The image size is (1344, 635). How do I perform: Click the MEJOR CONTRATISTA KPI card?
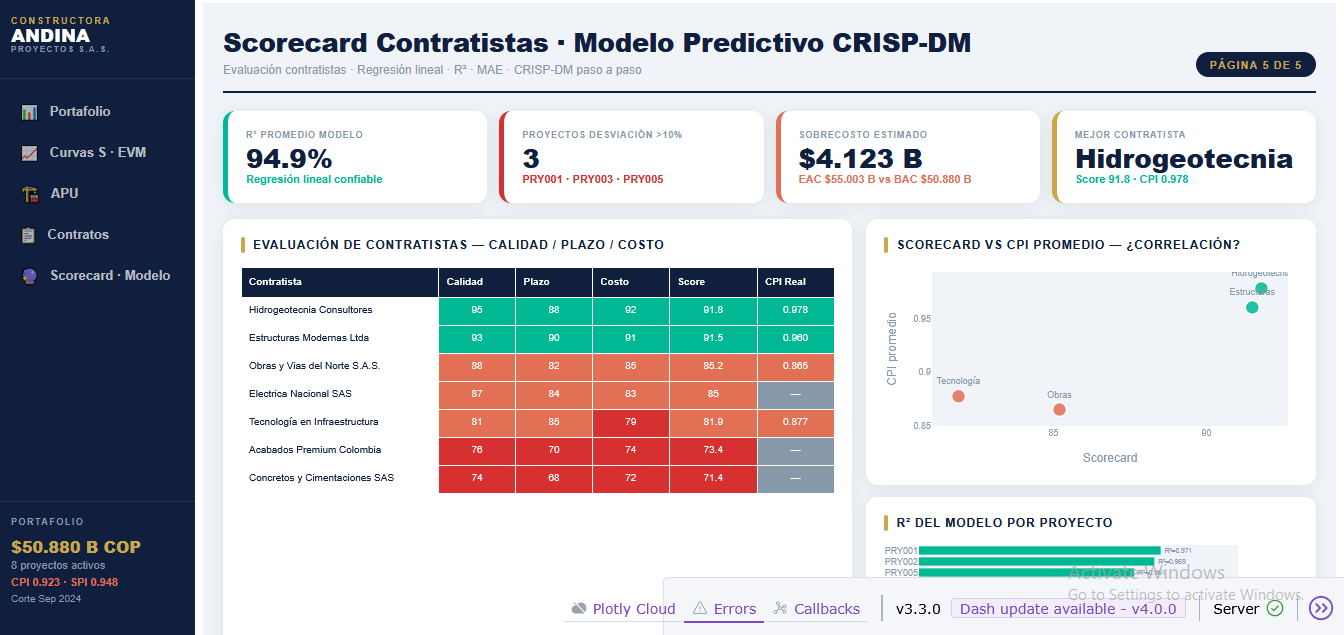pyautogui.click(x=1184, y=156)
